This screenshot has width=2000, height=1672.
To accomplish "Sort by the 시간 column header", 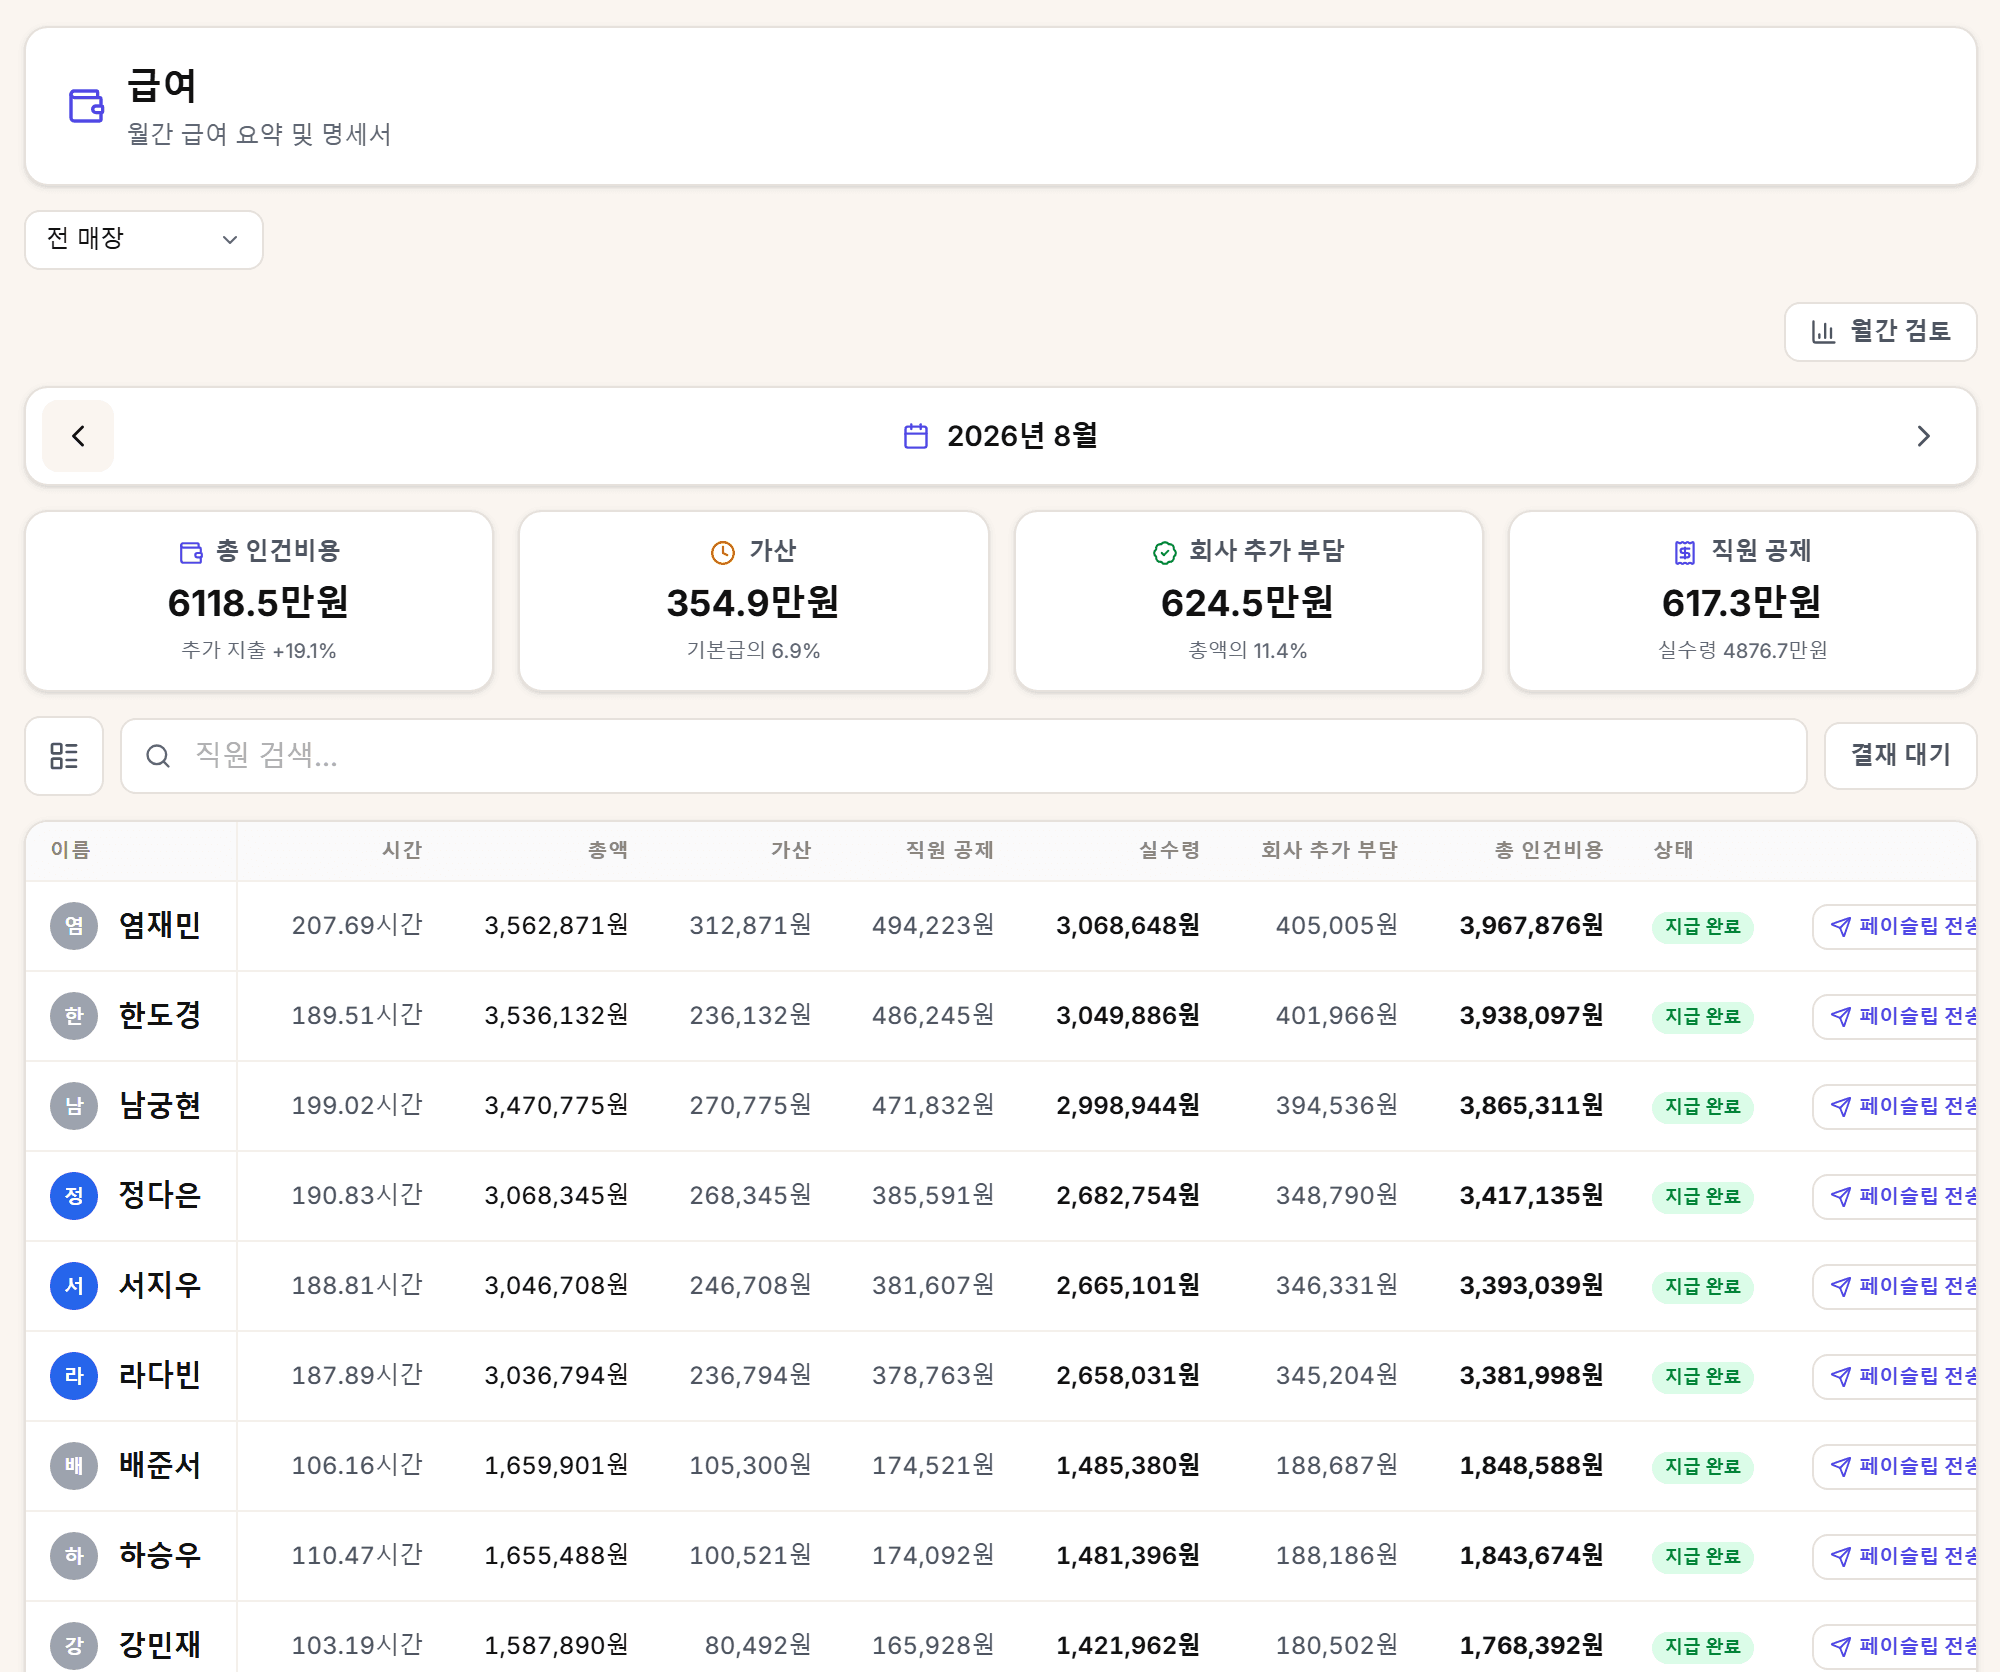I will (x=402, y=850).
